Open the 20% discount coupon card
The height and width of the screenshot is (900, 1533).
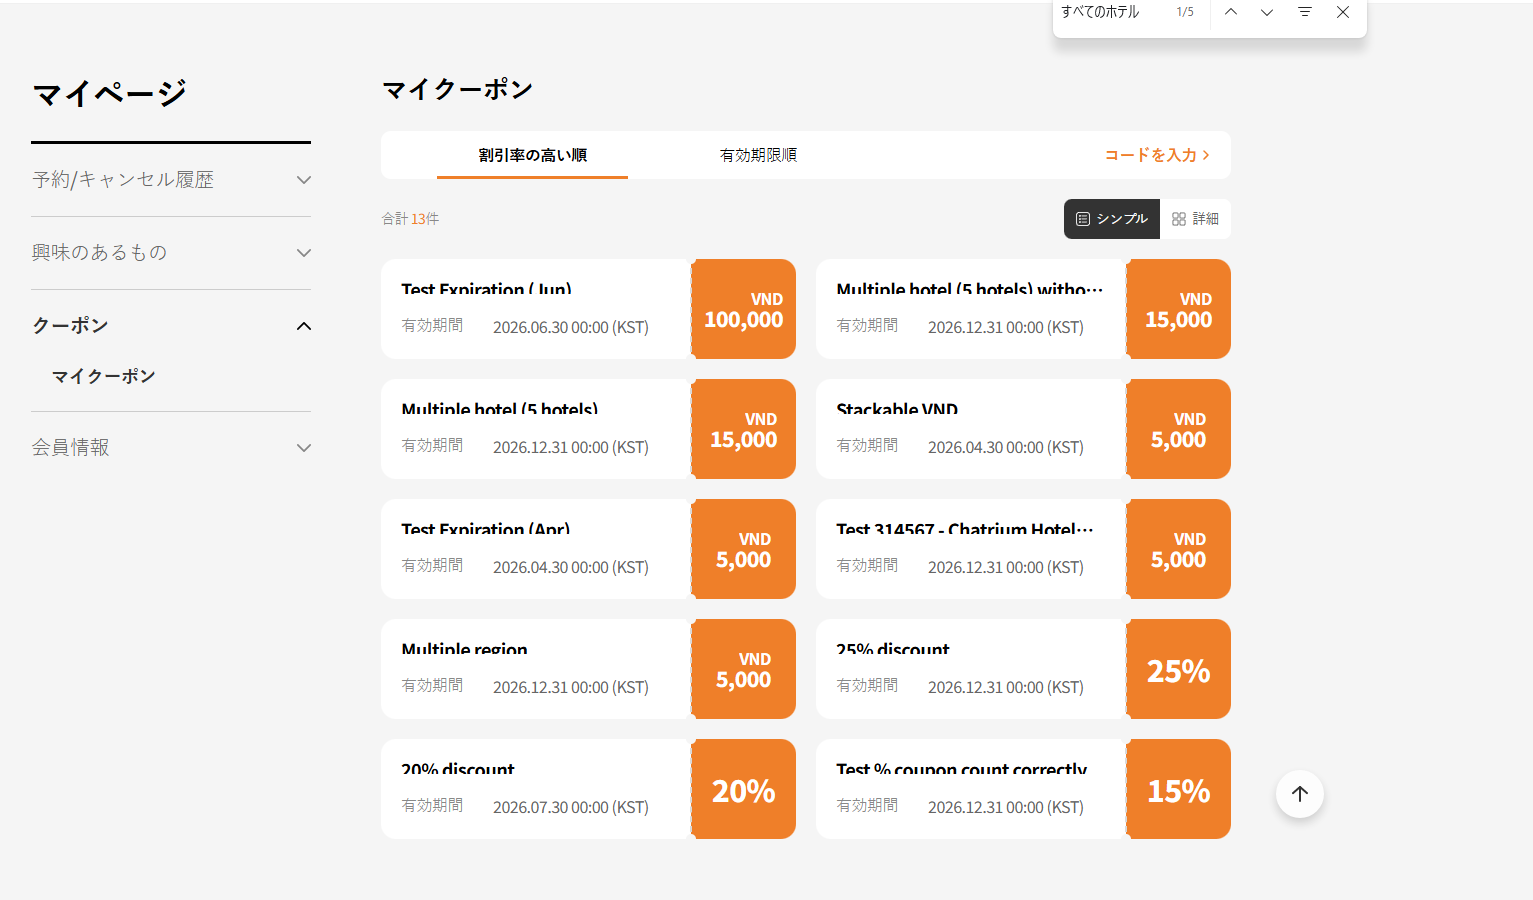(536, 789)
